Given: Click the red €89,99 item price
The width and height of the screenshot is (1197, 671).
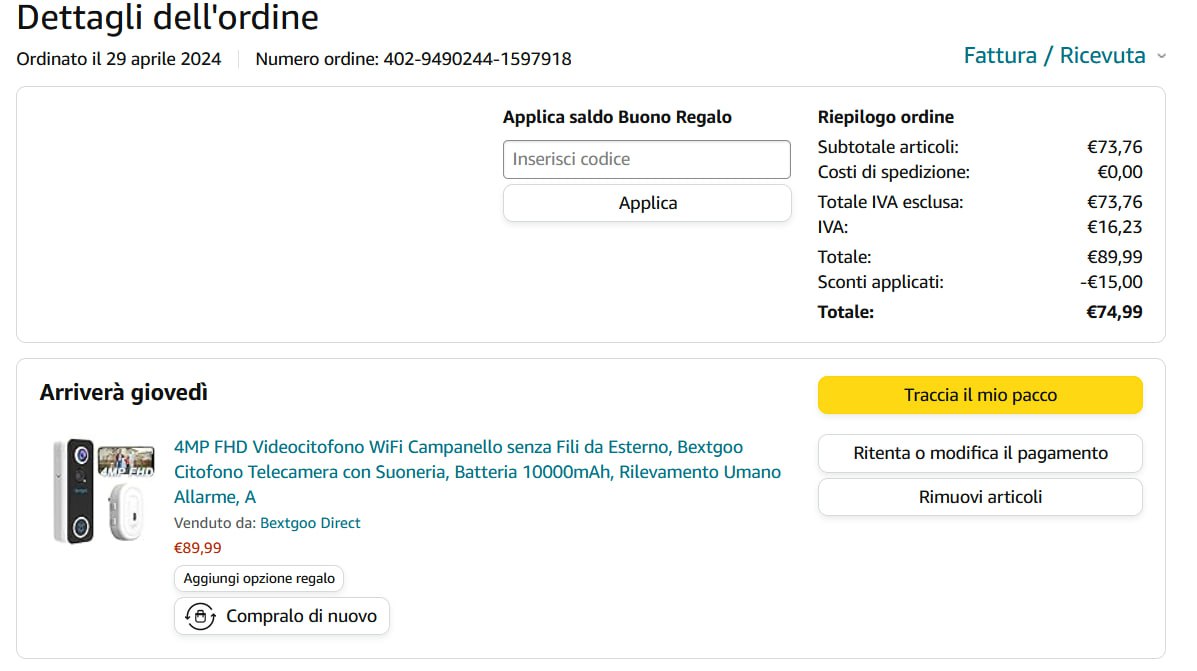Looking at the screenshot, I should point(198,548).
